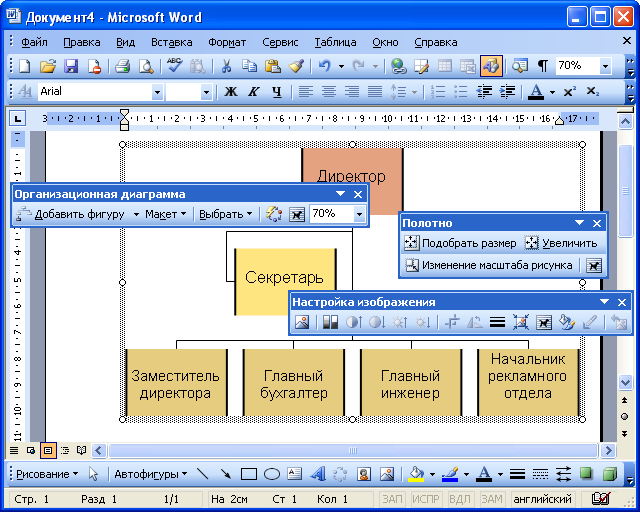Run the ABC spelling check
This screenshot has height=512, width=640.
(175, 66)
